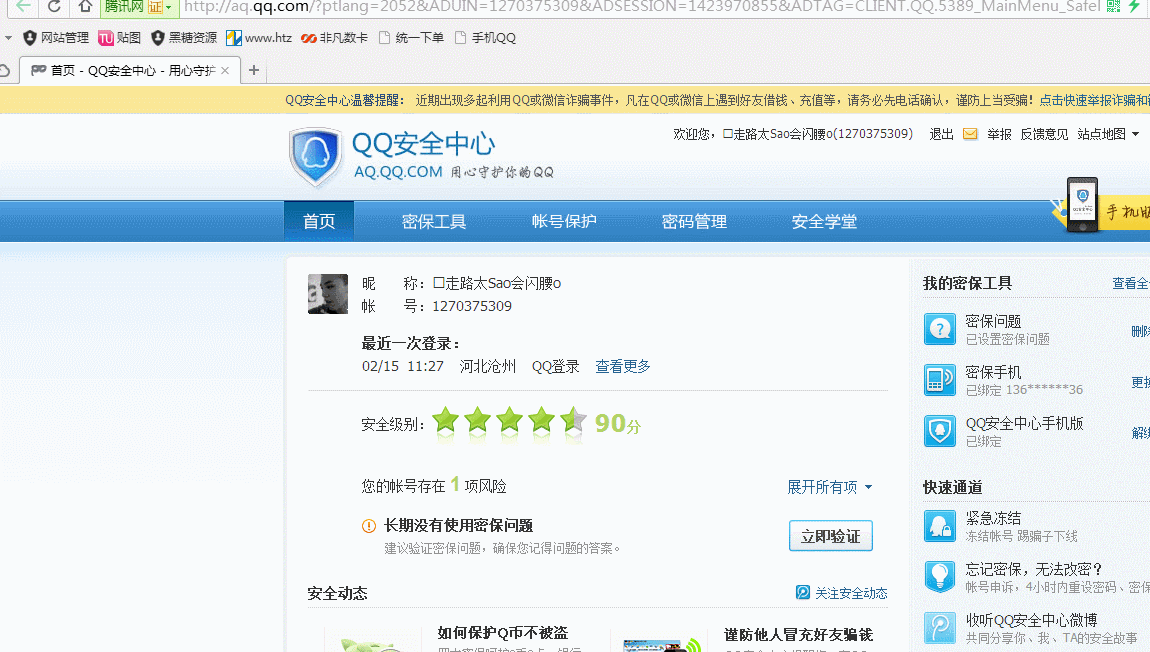
Task: Close the QQ安全中心 tab
Action: (225, 70)
